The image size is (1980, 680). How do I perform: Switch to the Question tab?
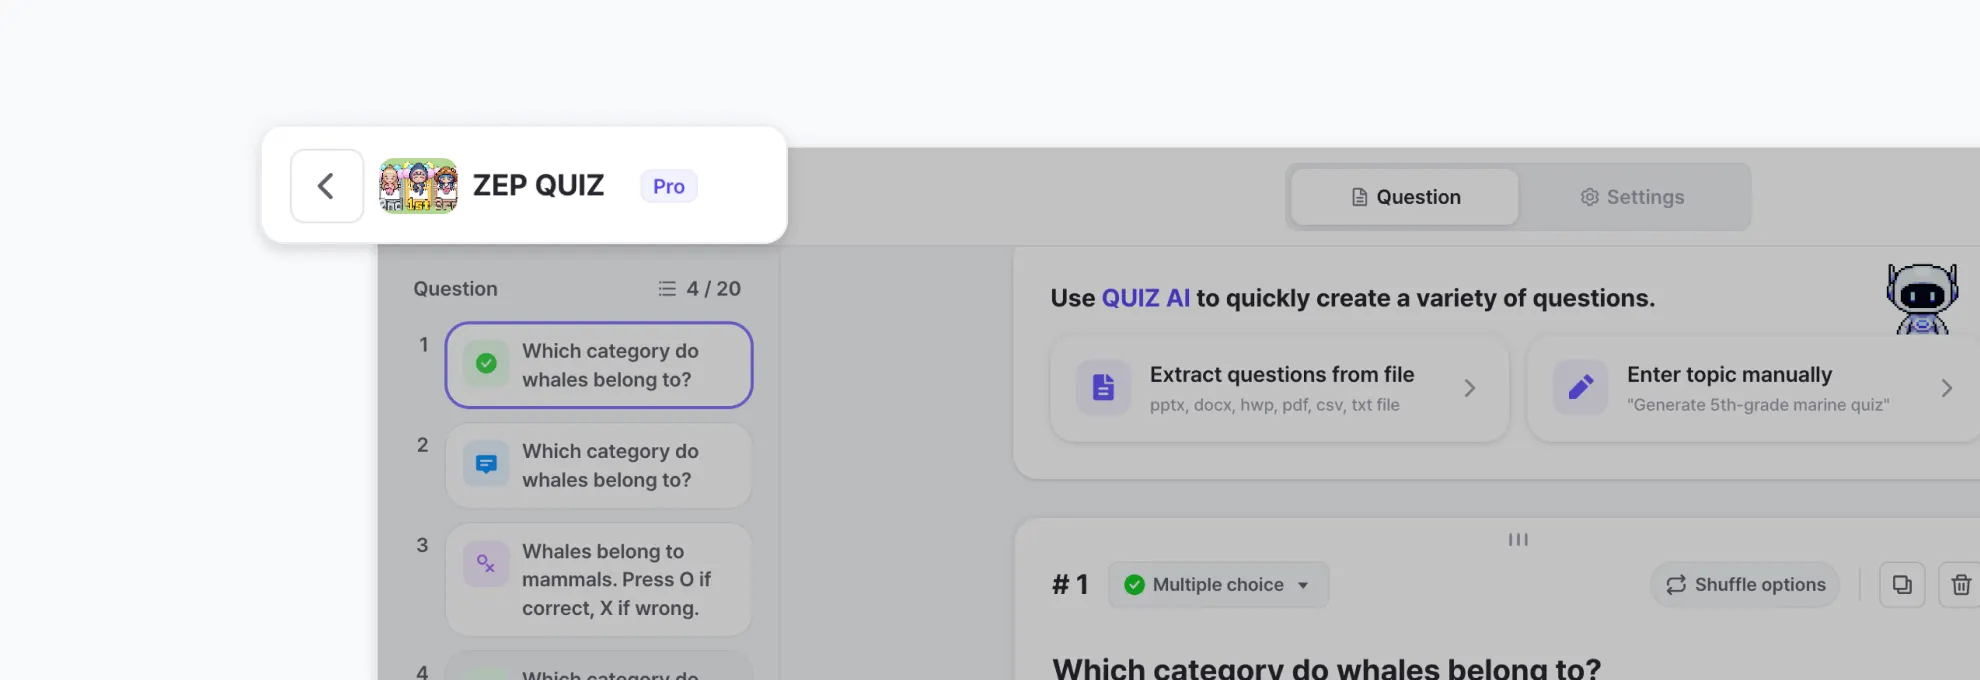point(1405,197)
